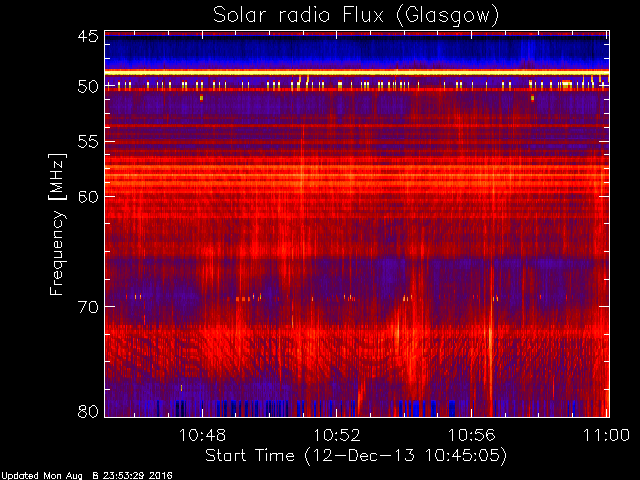Select the 55 MHz frequency axis label
640x480 pixels.
[88, 142]
